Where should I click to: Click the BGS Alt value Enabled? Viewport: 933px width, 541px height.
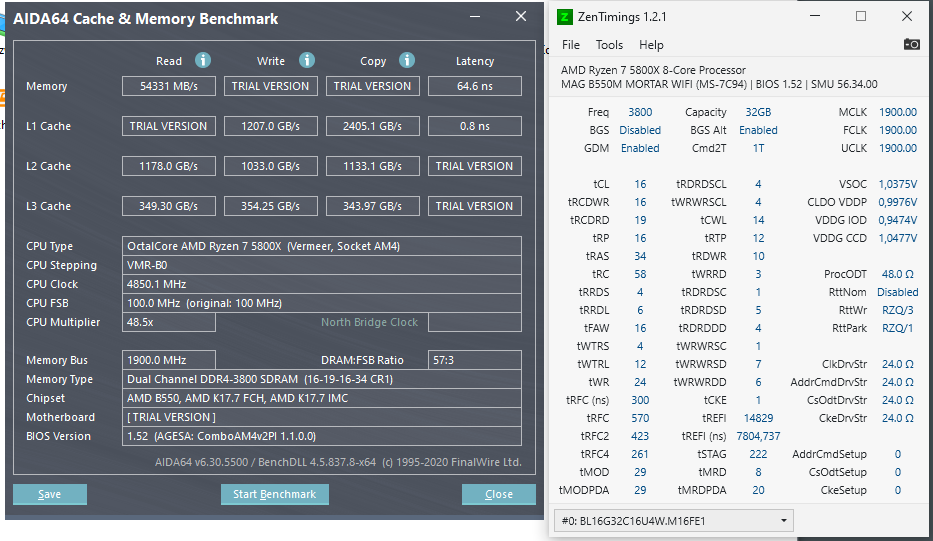pyautogui.click(x=758, y=130)
